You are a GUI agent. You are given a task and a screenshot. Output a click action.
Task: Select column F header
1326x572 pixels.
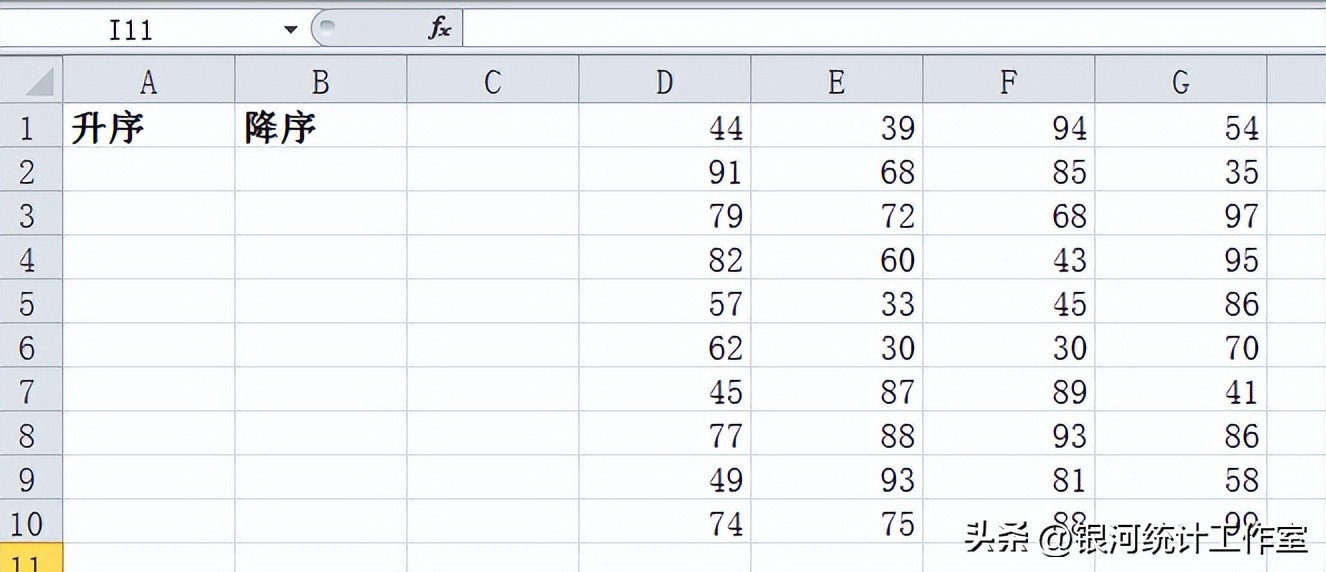[1009, 81]
